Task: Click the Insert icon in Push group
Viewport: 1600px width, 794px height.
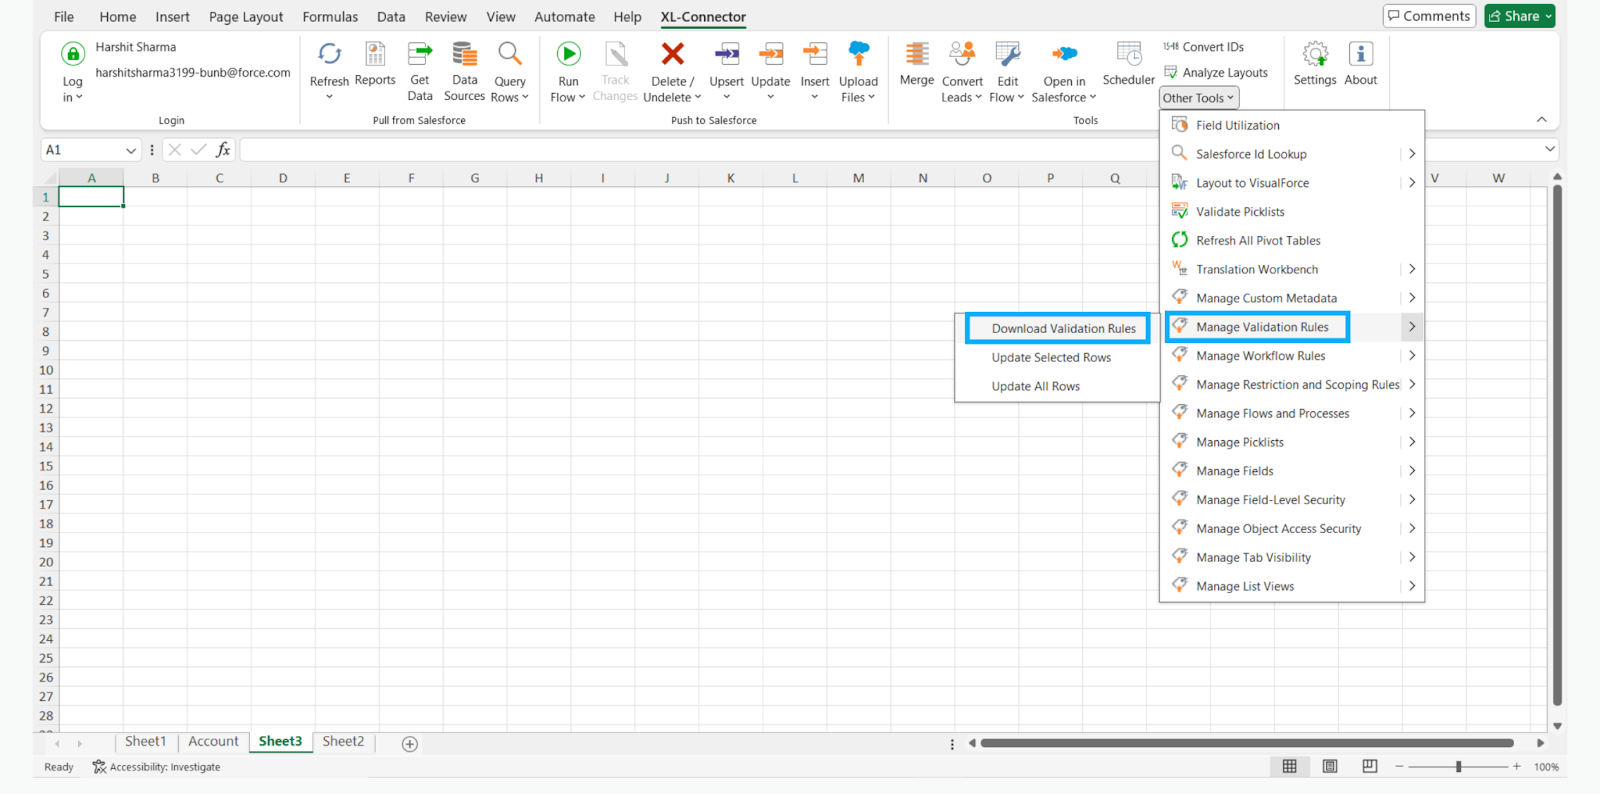Action: coord(815,54)
